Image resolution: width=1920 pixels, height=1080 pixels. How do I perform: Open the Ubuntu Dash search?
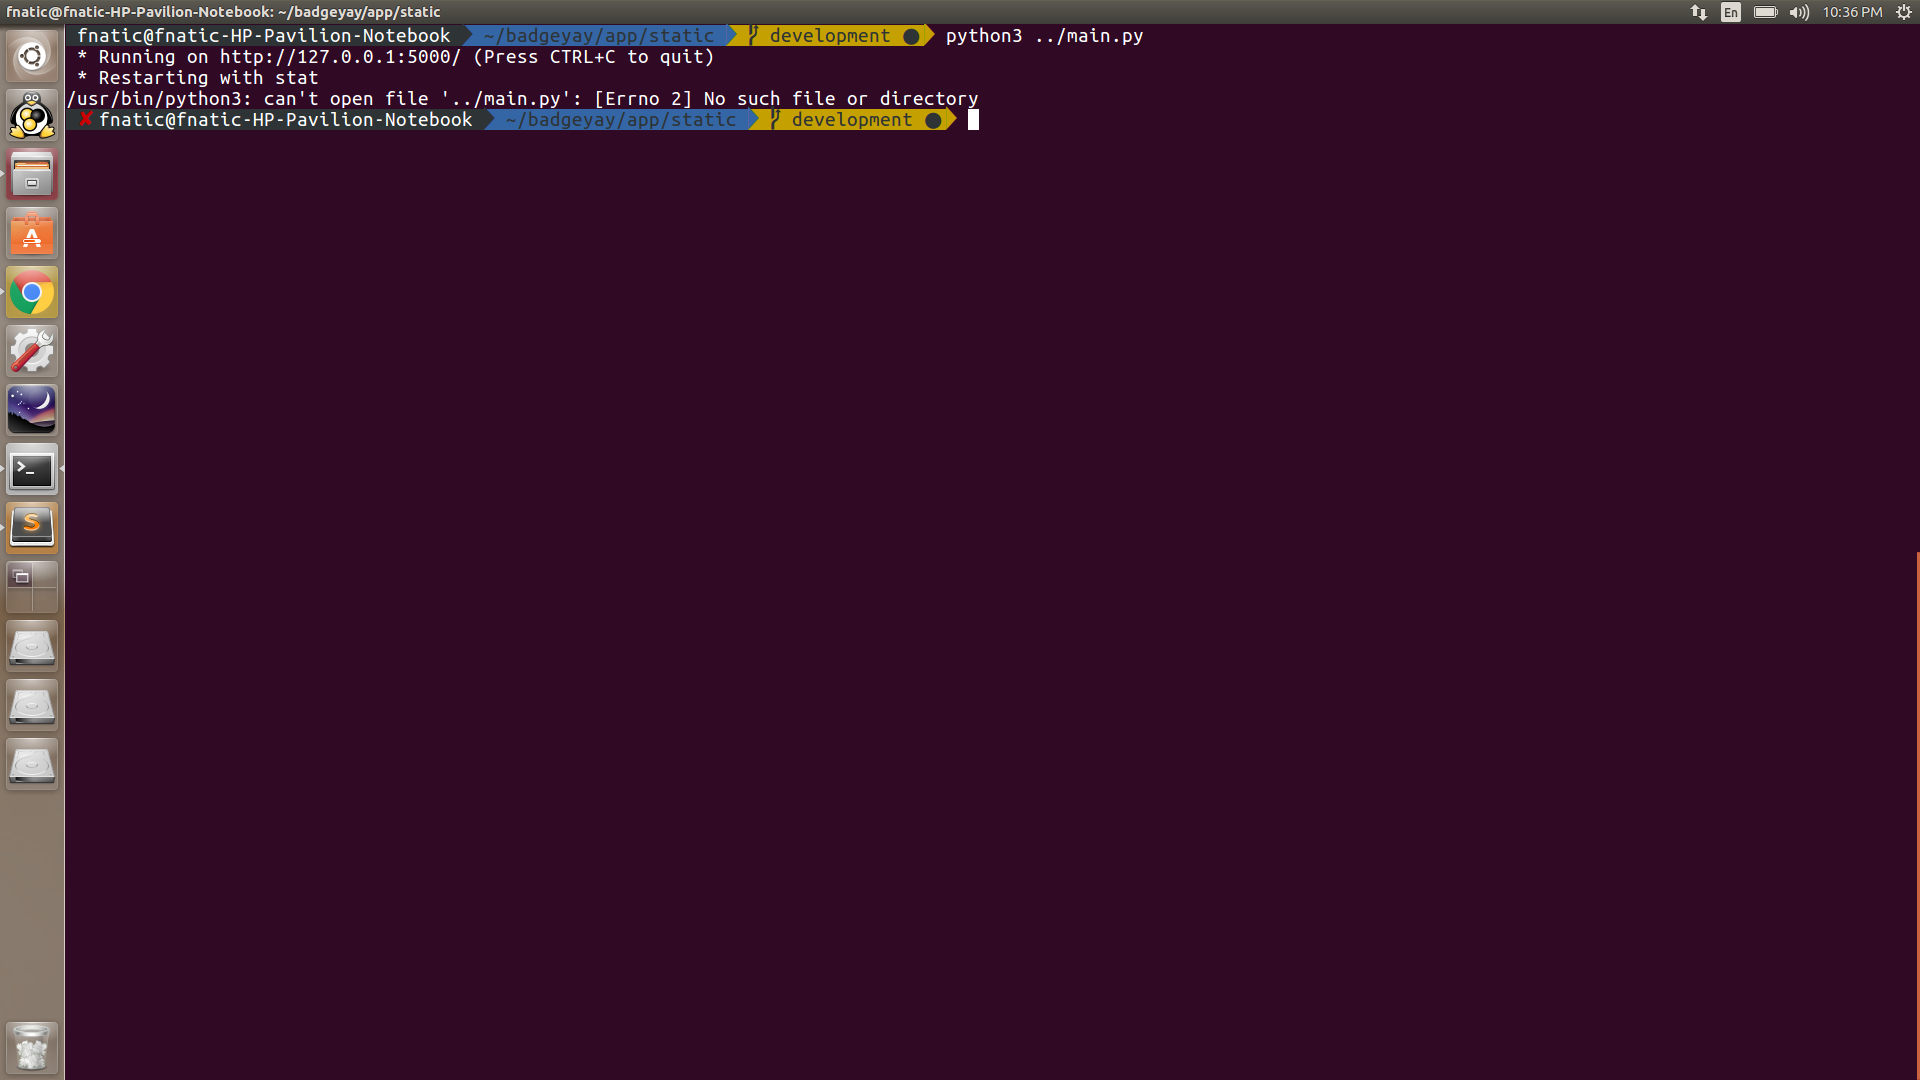coord(32,57)
